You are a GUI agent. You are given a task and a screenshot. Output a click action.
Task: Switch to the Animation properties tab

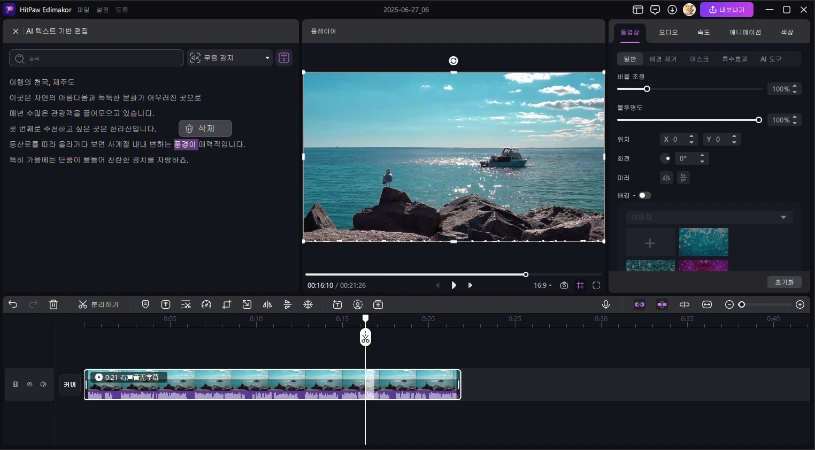tap(745, 32)
